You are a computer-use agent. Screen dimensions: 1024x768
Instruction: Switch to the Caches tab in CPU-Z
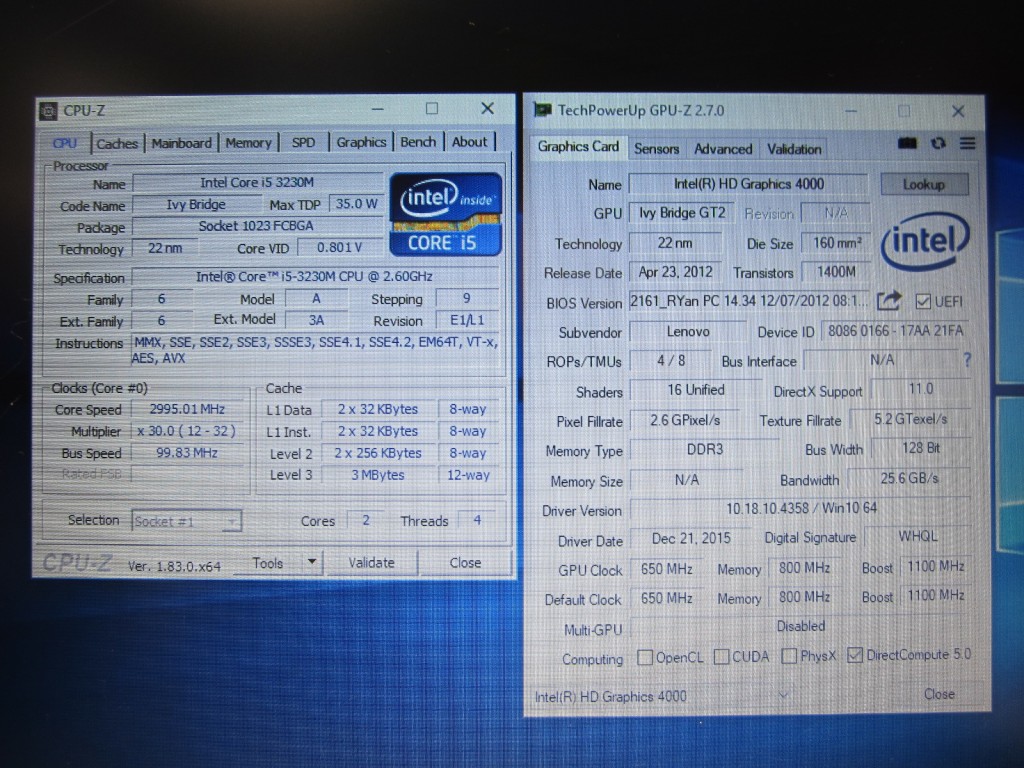click(117, 143)
